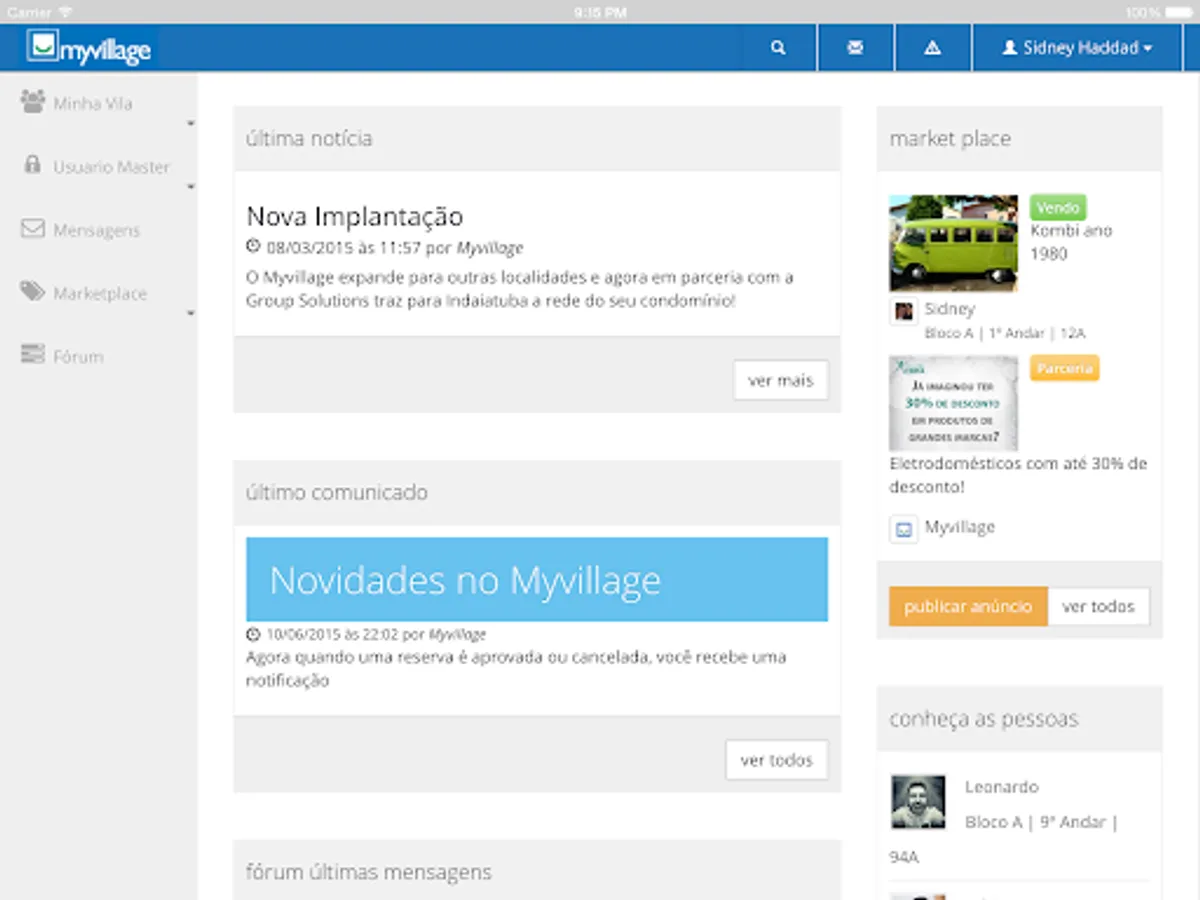The width and height of the screenshot is (1200, 900).
Task: Click the 'último comunicado' panel header
Action: 537,493
